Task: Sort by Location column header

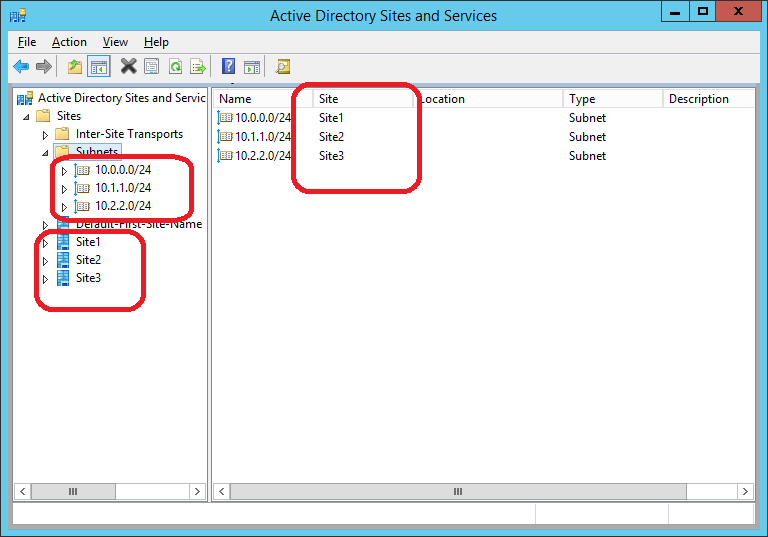Action: (x=489, y=98)
